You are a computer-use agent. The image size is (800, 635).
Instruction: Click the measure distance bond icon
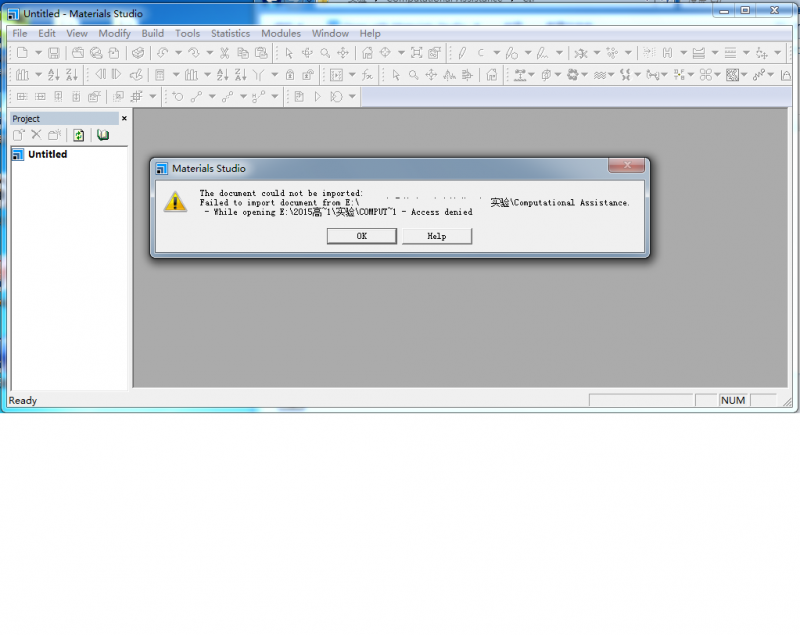196,97
